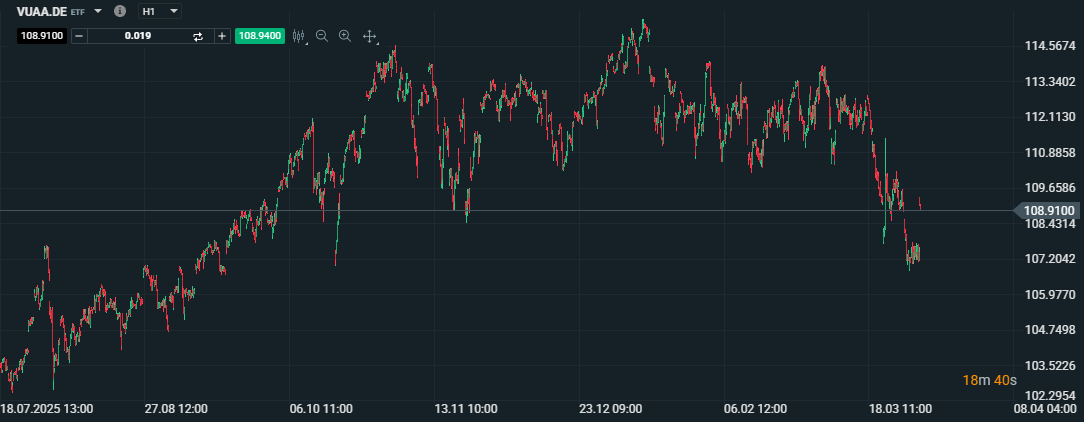Zoom out the chart
This screenshot has height=422, width=1084.
coord(321,36)
